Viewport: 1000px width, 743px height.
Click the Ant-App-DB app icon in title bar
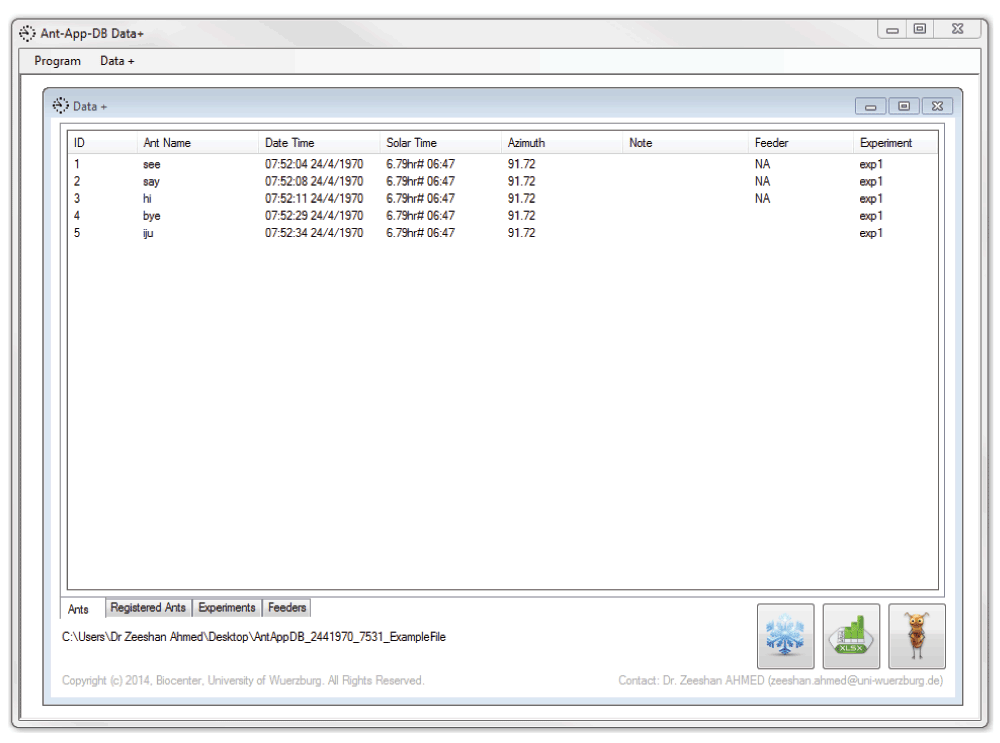pyautogui.click(x=27, y=33)
